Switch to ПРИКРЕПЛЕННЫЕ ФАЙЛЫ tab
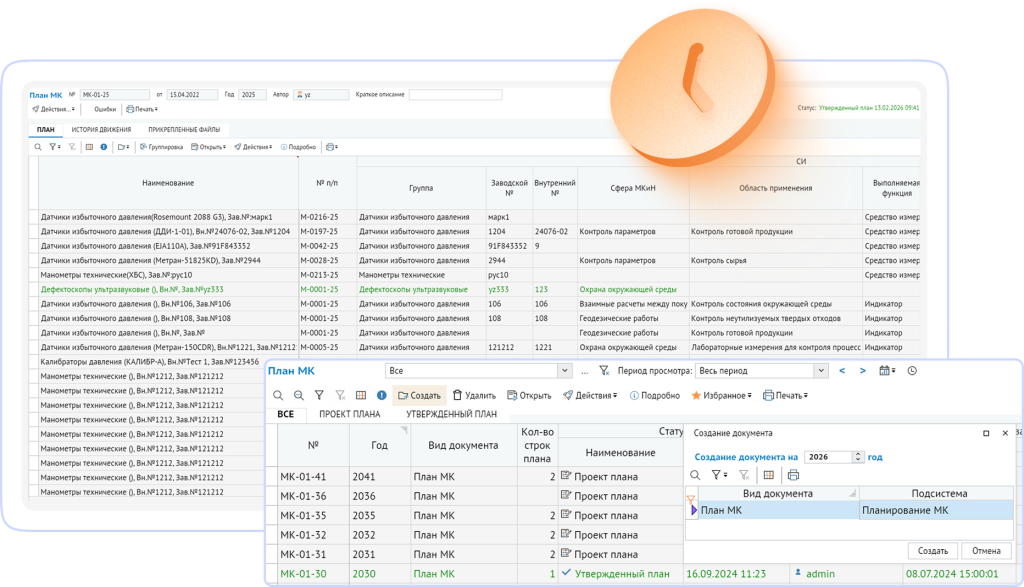The height and width of the screenshot is (587, 1024). point(184,129)
